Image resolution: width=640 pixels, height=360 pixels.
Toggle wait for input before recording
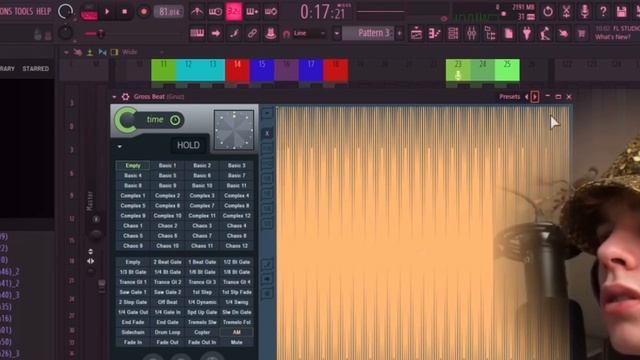tap(216, 11)
